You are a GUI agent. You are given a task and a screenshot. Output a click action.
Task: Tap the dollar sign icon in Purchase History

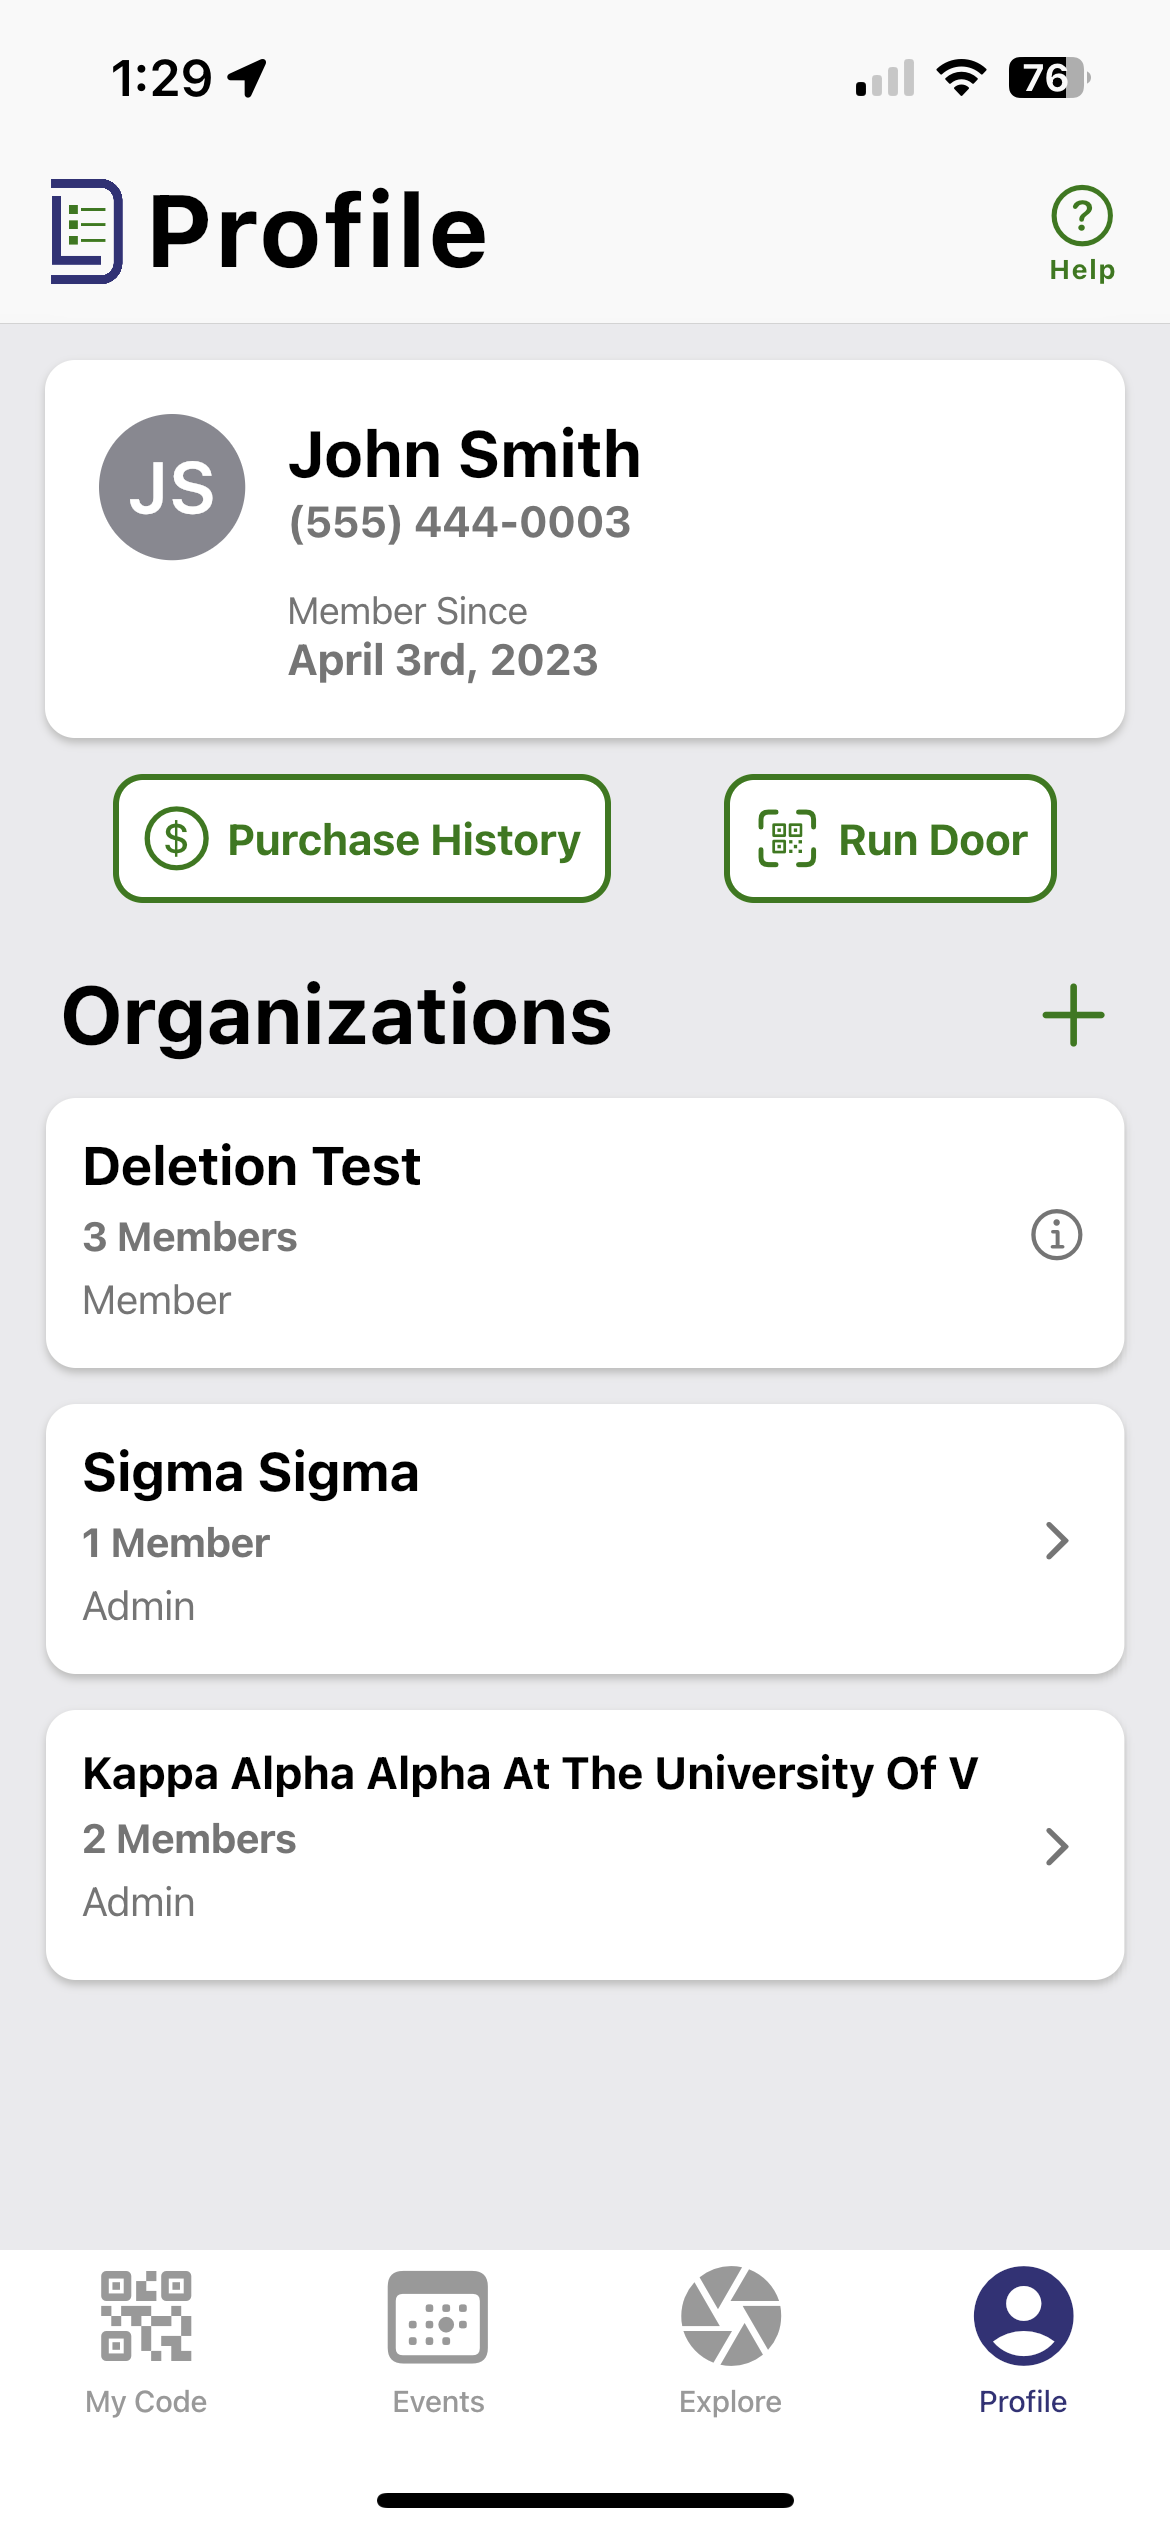click(x=176, y=838)
